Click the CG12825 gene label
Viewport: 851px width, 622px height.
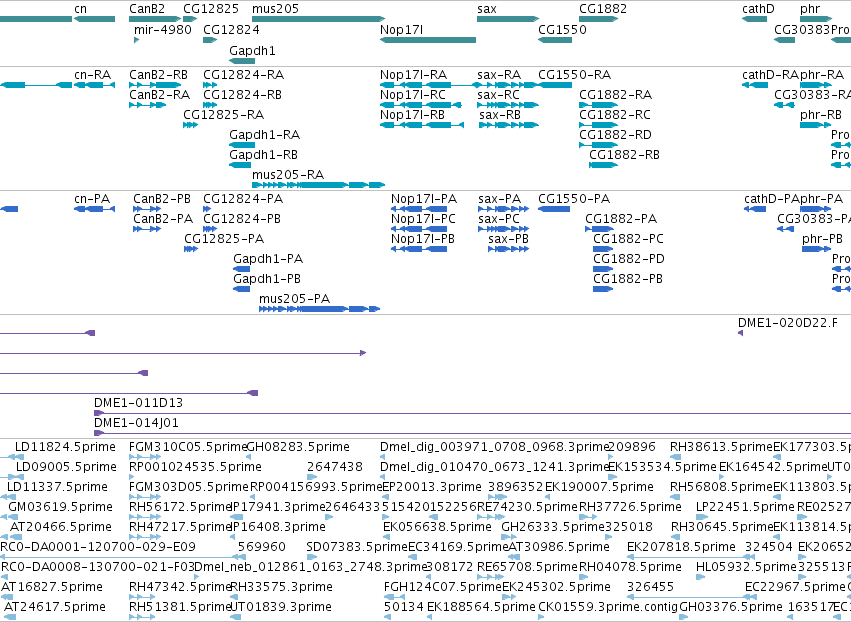[x=211, y=9]
